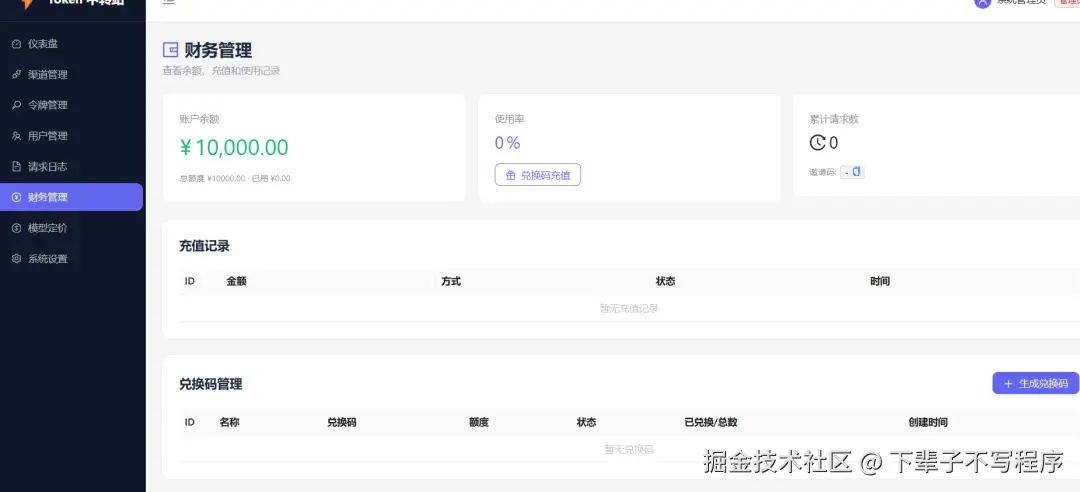Image resolution: width=1080 pixels, height=492 pixels.
Task: Click the 额度 column header
Action: point(479,422)
